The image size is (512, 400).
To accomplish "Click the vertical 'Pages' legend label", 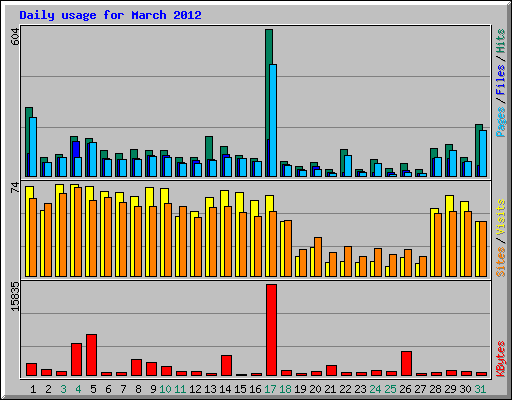I will click(501, 122).
